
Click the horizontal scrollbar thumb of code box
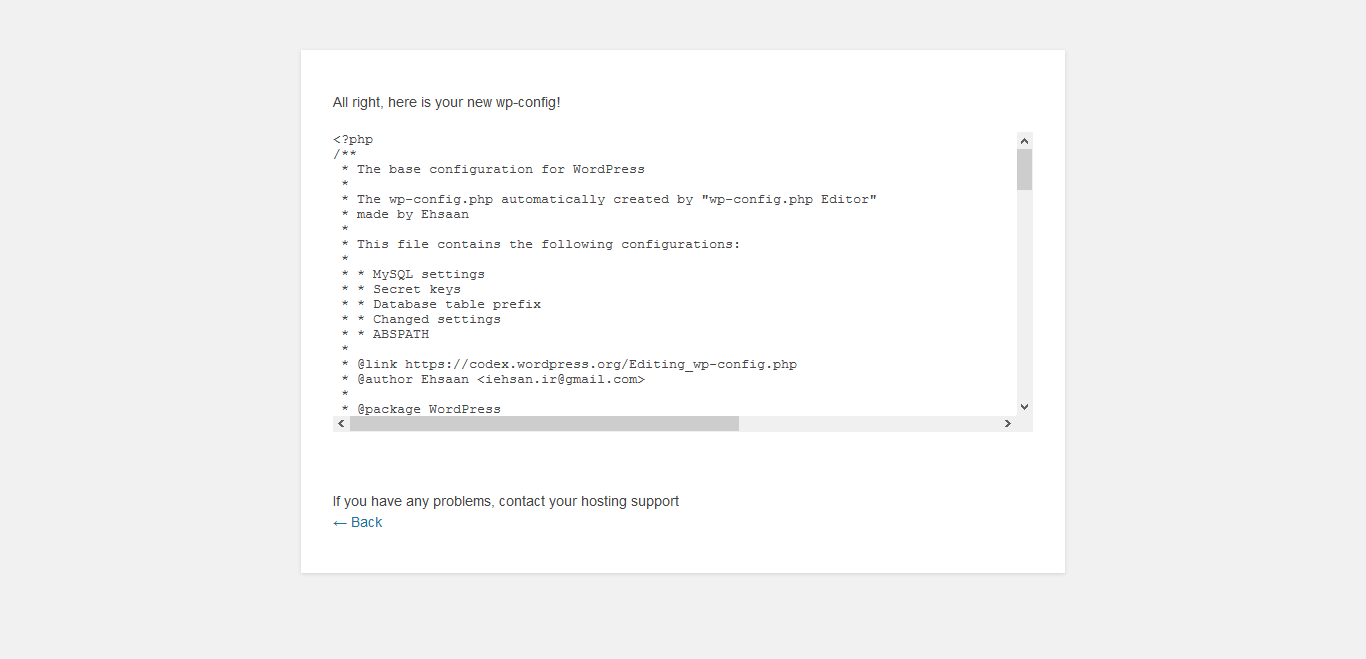544,424
